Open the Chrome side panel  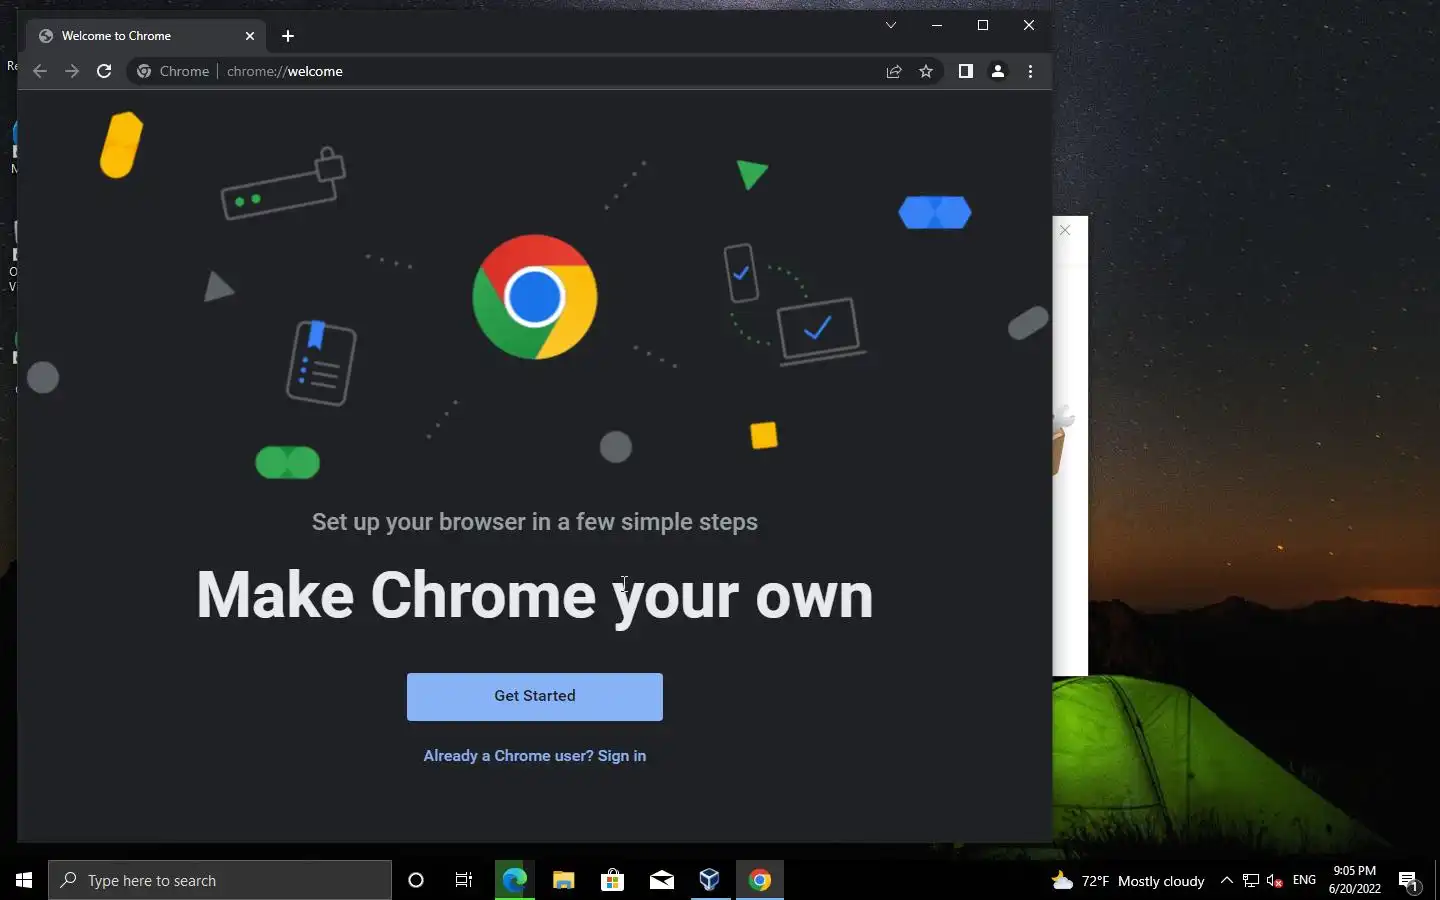tap(965, 71)
